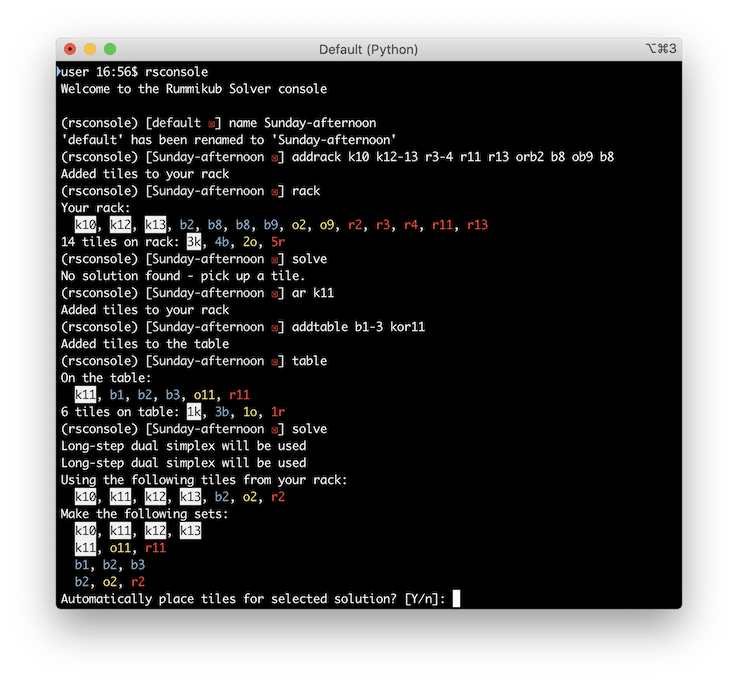Click the yellow '1o' table count
Viewport: 738px width, 683px height.
tap(250, 411)
